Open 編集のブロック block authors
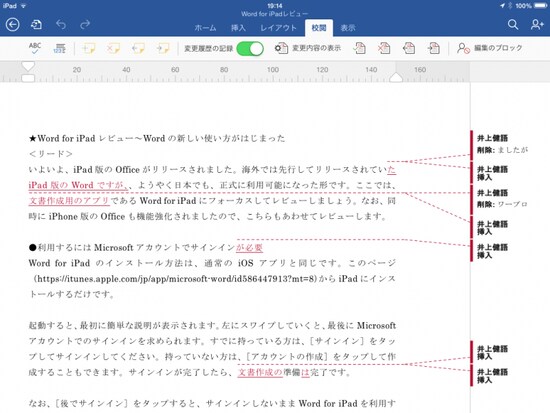Screen dimensions: 550x413 pyautogui.click(x=490, y=48)
